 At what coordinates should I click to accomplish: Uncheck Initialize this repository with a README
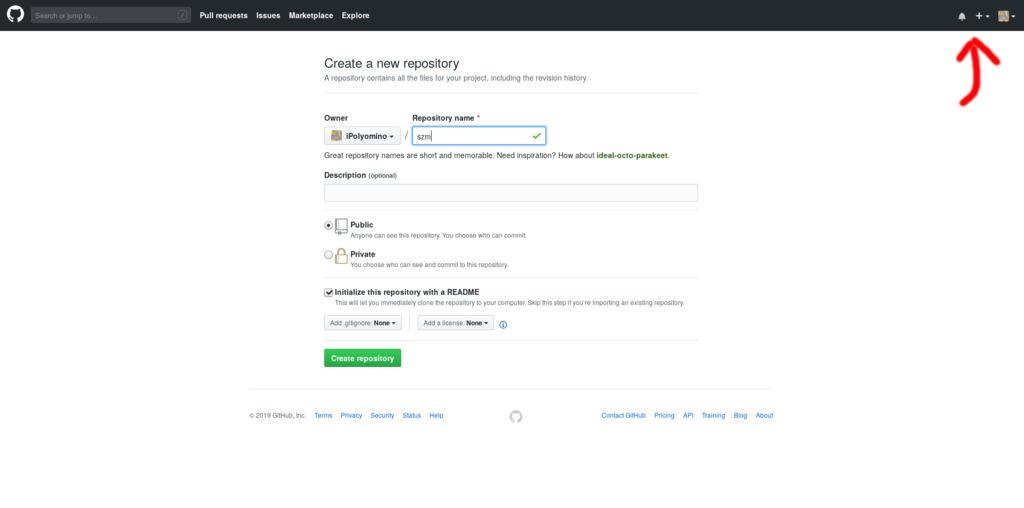(x=328, y=293)
